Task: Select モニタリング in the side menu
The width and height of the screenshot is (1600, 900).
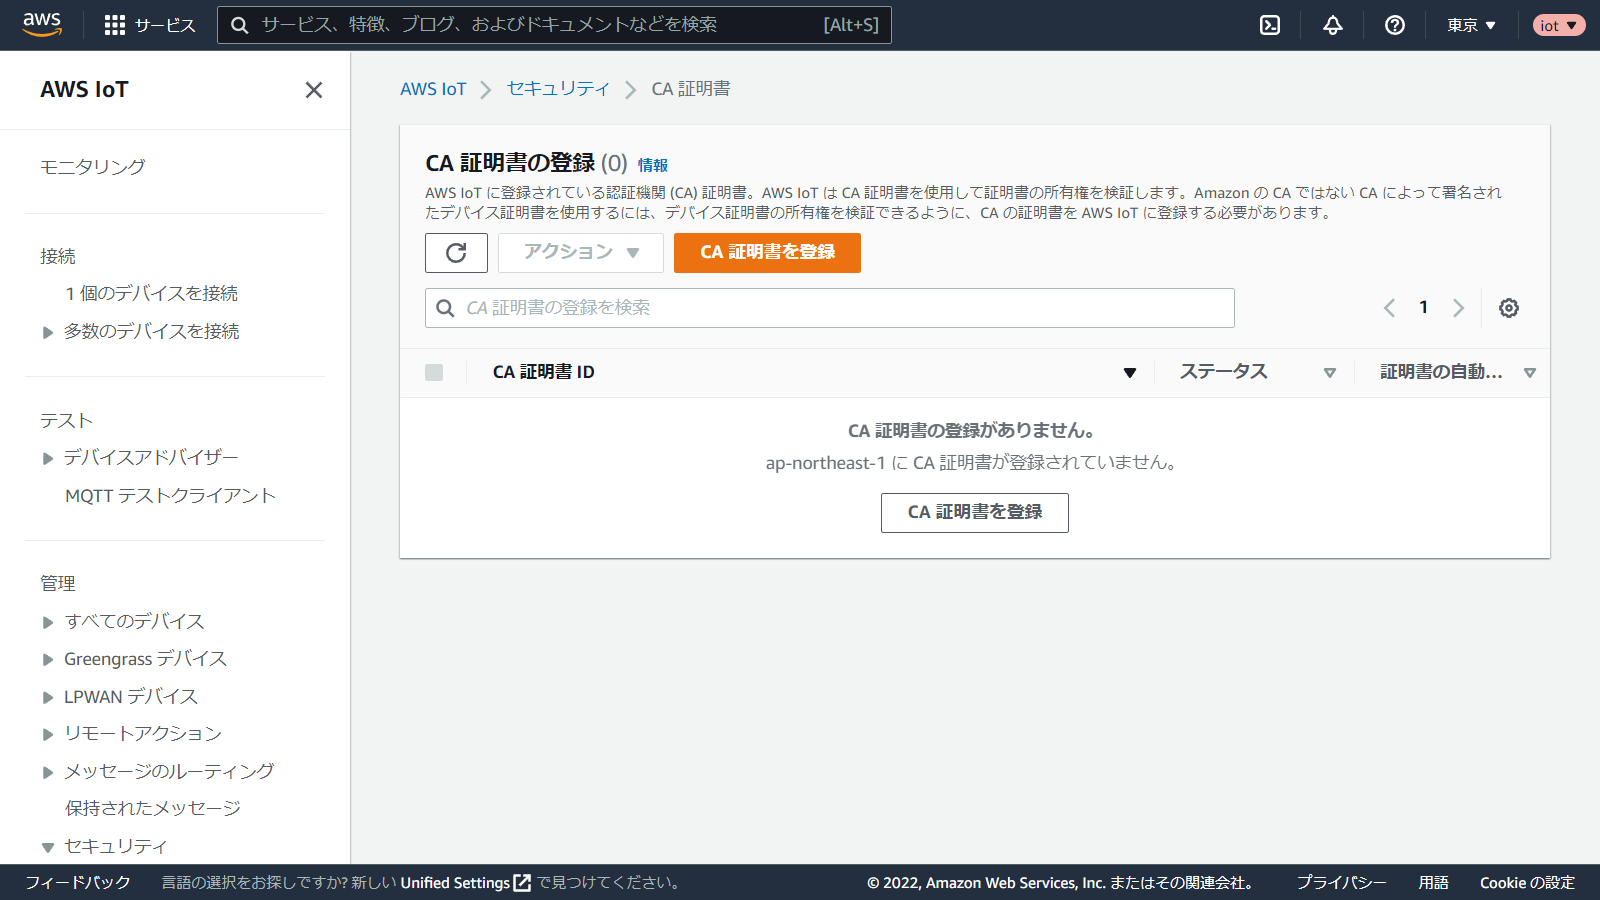Action: pos(92,167)
